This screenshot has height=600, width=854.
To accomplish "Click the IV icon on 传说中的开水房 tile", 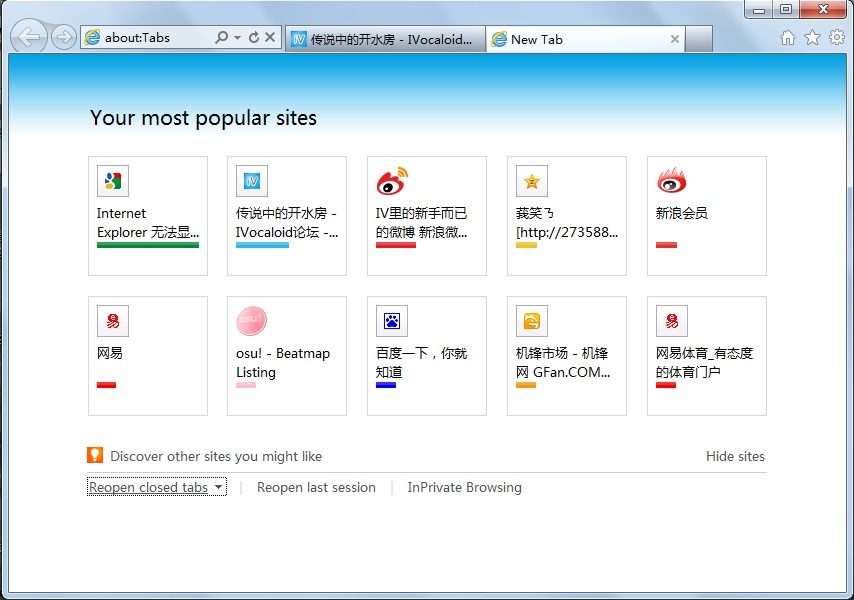I will click(252, 181).
